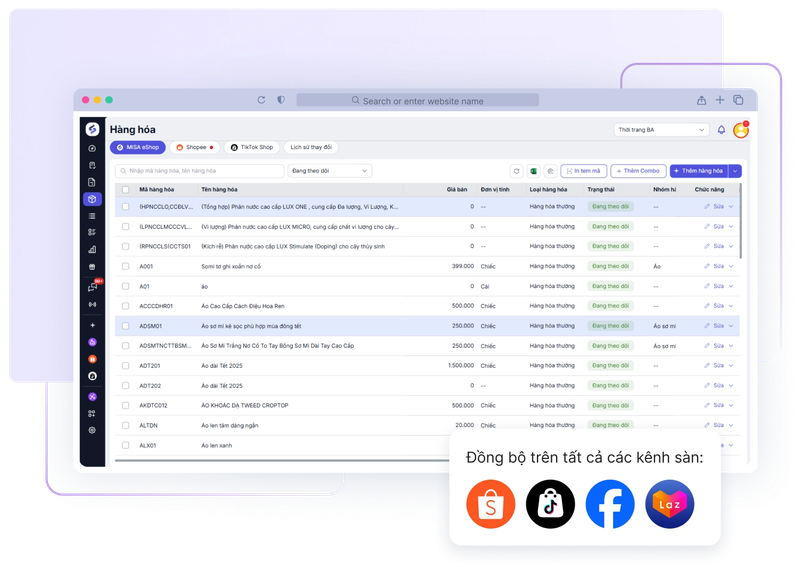Open the Đang theo dõi status filter dropdown

coord(330,171)
